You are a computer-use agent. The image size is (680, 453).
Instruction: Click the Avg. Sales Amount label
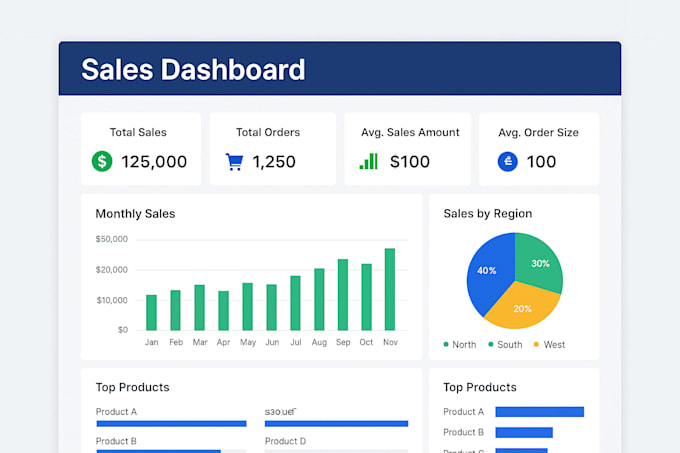click(x=410, y=132)
